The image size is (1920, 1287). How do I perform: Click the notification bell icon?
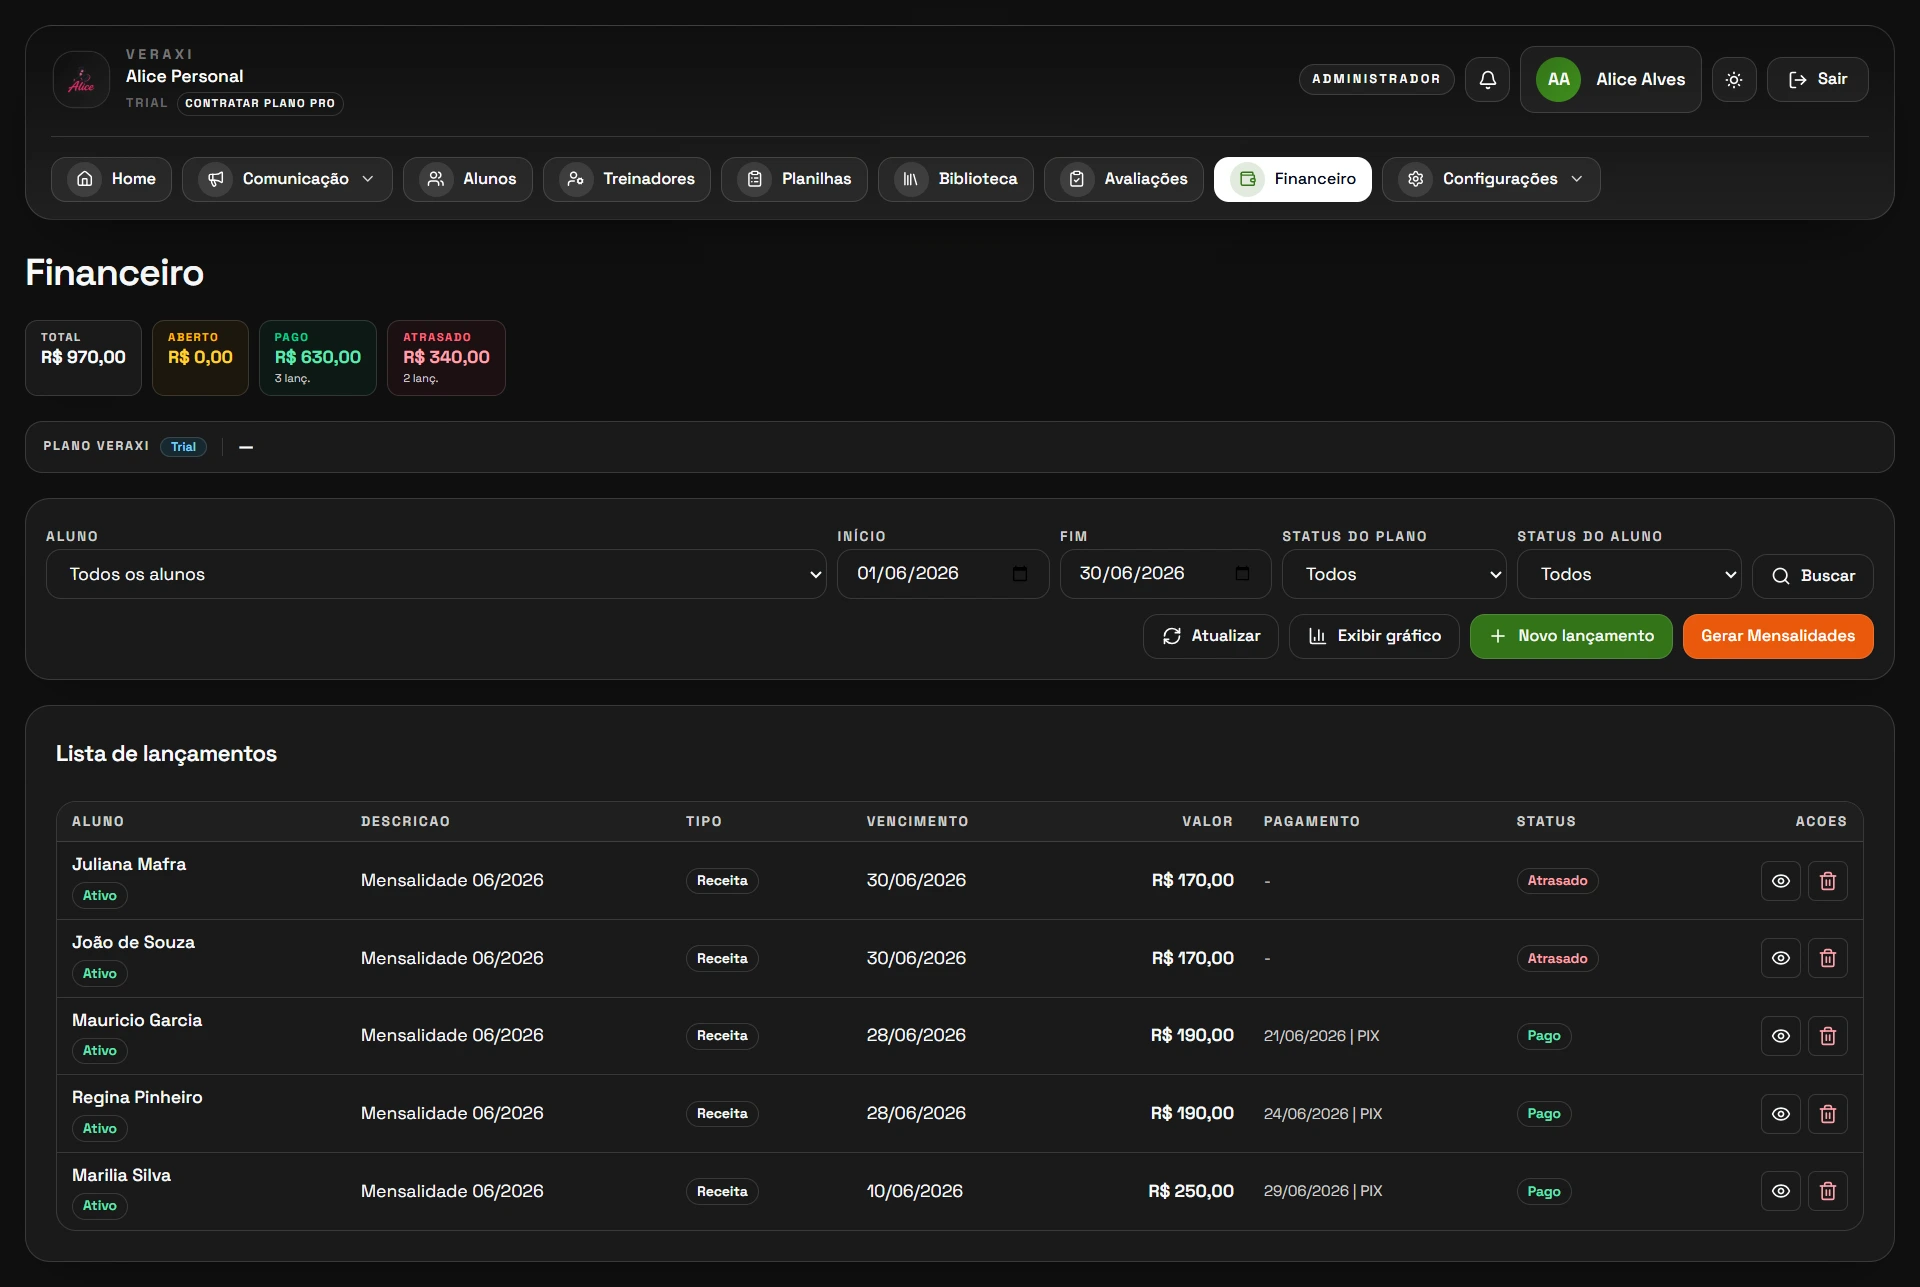(x=1487, y=79)
